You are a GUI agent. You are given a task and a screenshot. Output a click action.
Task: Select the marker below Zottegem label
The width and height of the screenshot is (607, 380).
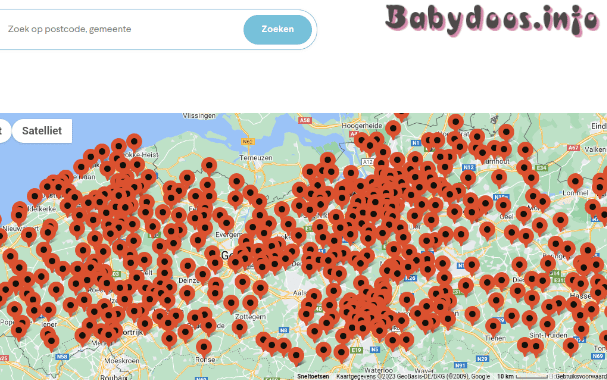pyautogui.click(x=240, y=328)
